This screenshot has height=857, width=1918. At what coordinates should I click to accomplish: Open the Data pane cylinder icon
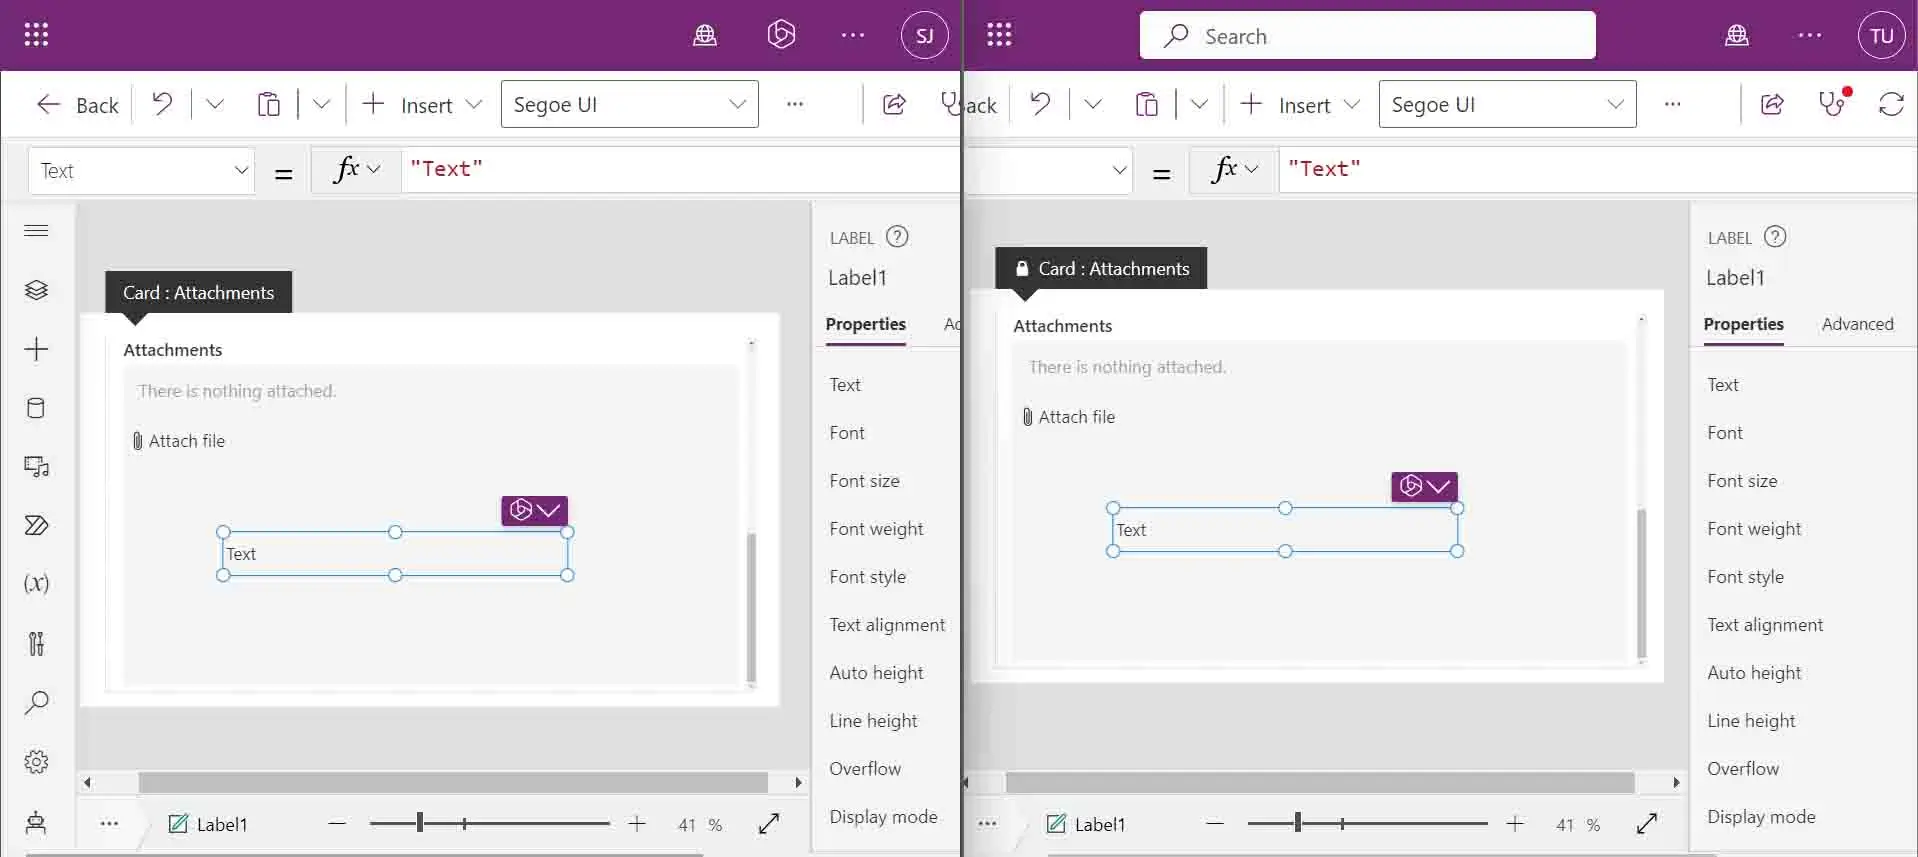[36, 408]
